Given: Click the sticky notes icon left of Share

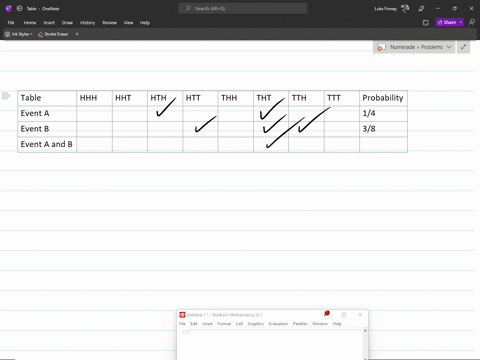Looking at the screenshot, I should [426, 23].
